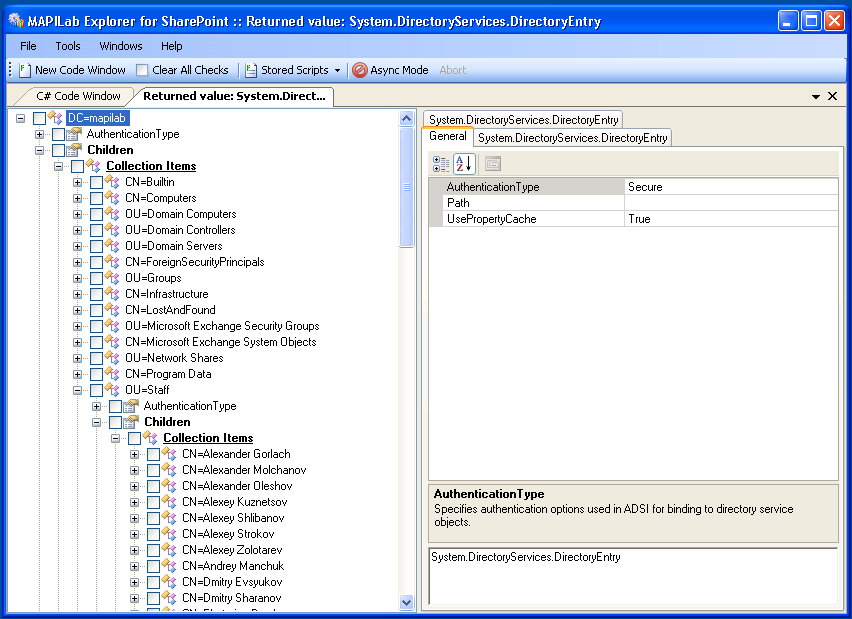Click the System.DirectoryServices.DirectoryEntry output text box
Screen dimensions: 852x619
[x=633, y=576]
